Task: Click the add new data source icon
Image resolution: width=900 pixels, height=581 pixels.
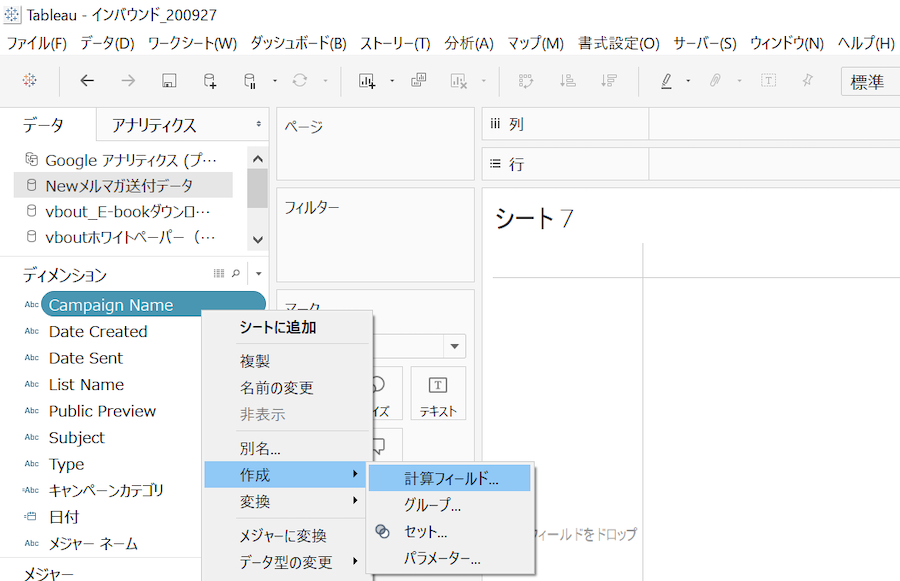Action: (209, 81)
